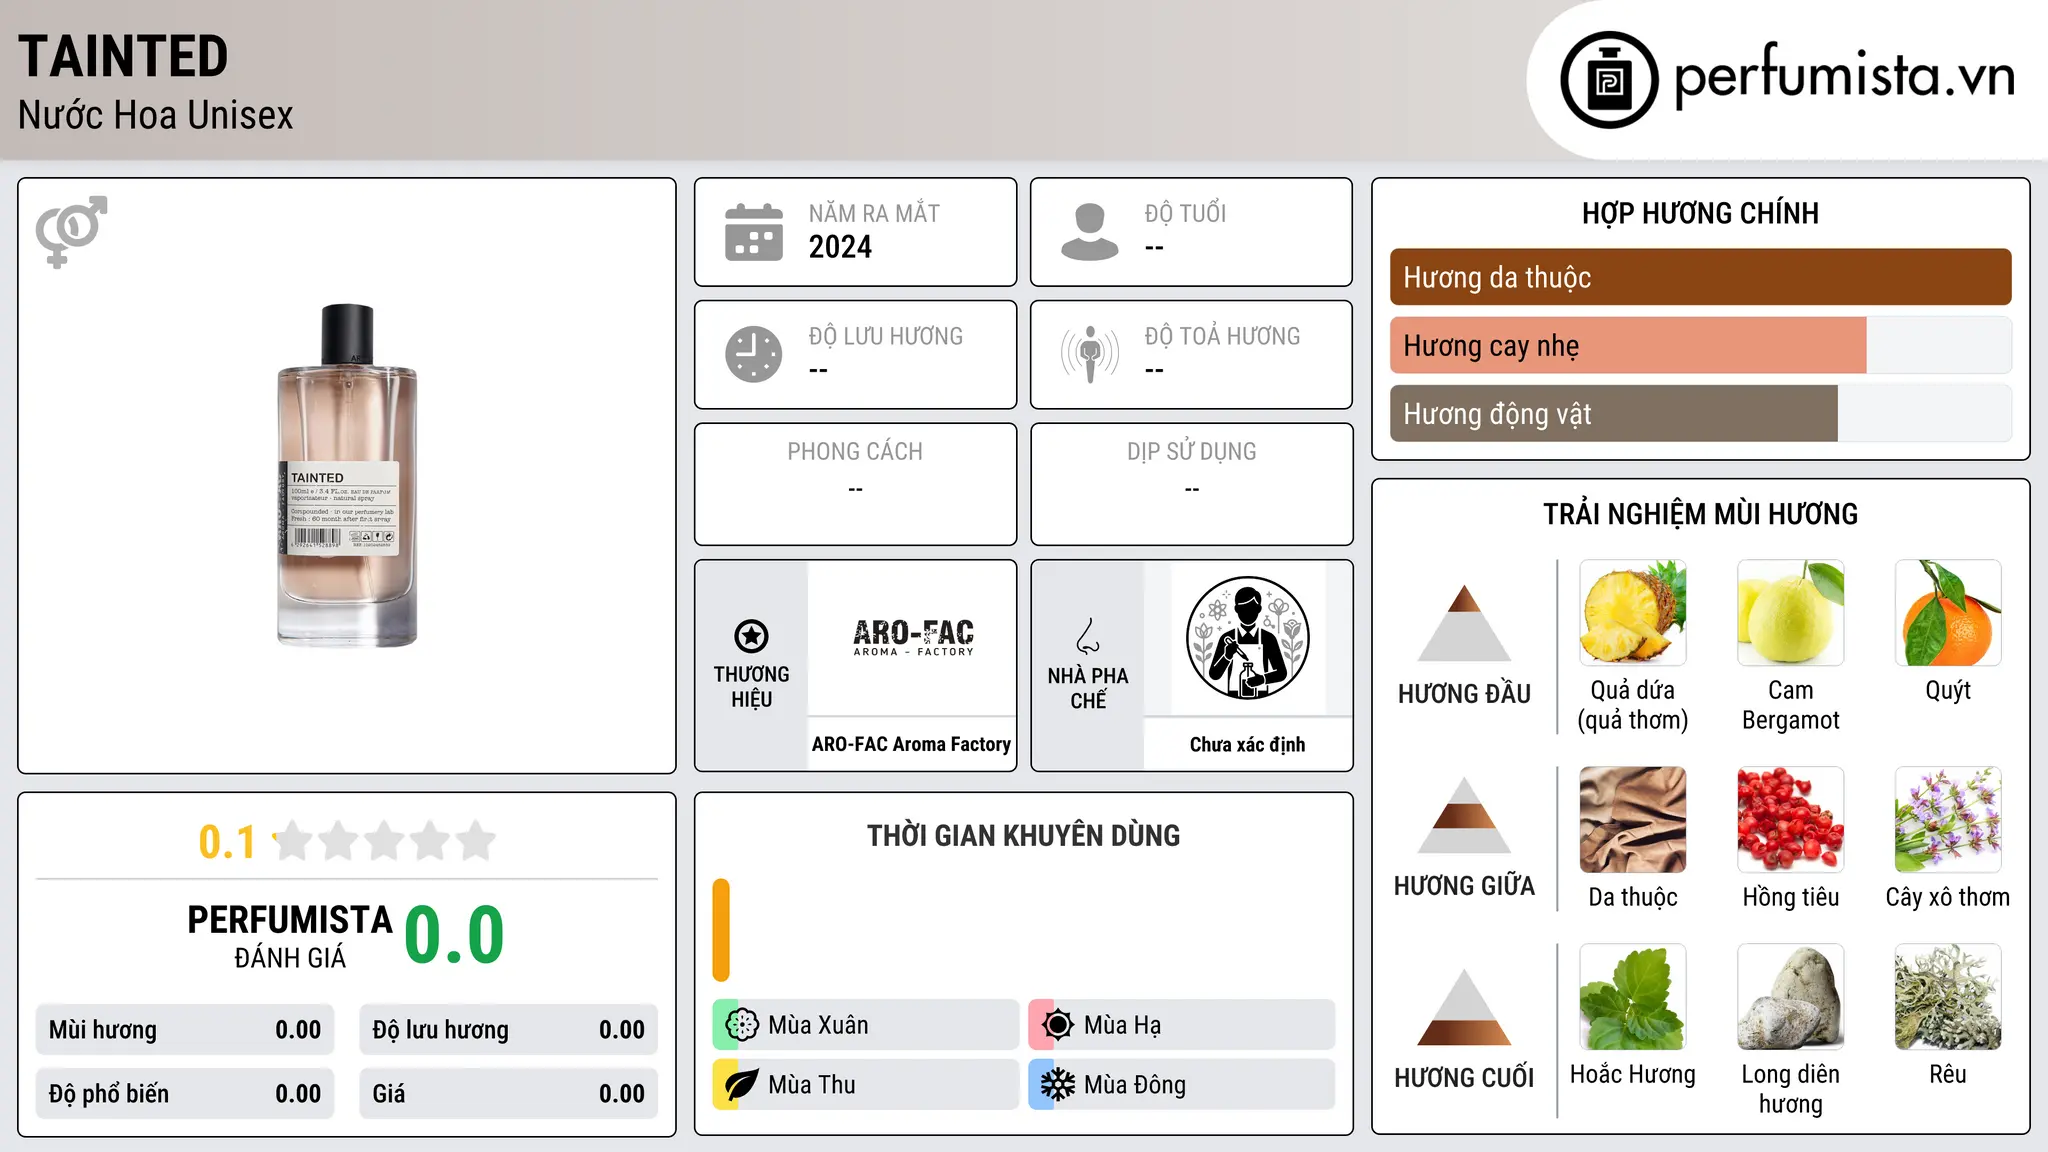The width and height of the screenshot is (2048, 1152).
Task: Open the Da thuộc leather note image
Action: 1633,820
